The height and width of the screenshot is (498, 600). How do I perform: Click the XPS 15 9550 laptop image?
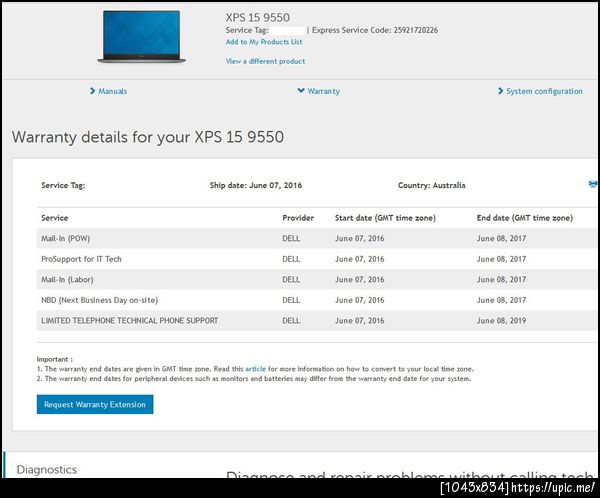click(141, 37)
